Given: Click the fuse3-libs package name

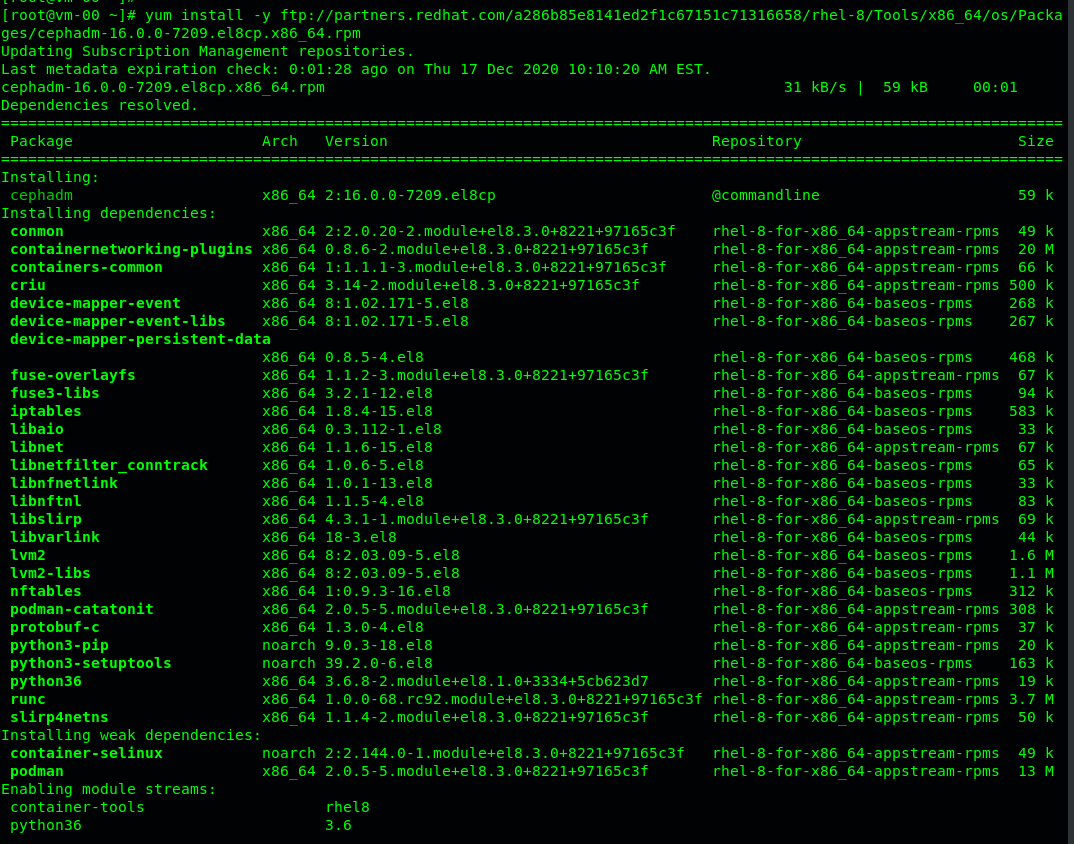Looking at the screenshot, I should pyautogui.click(x=55, y=393).
